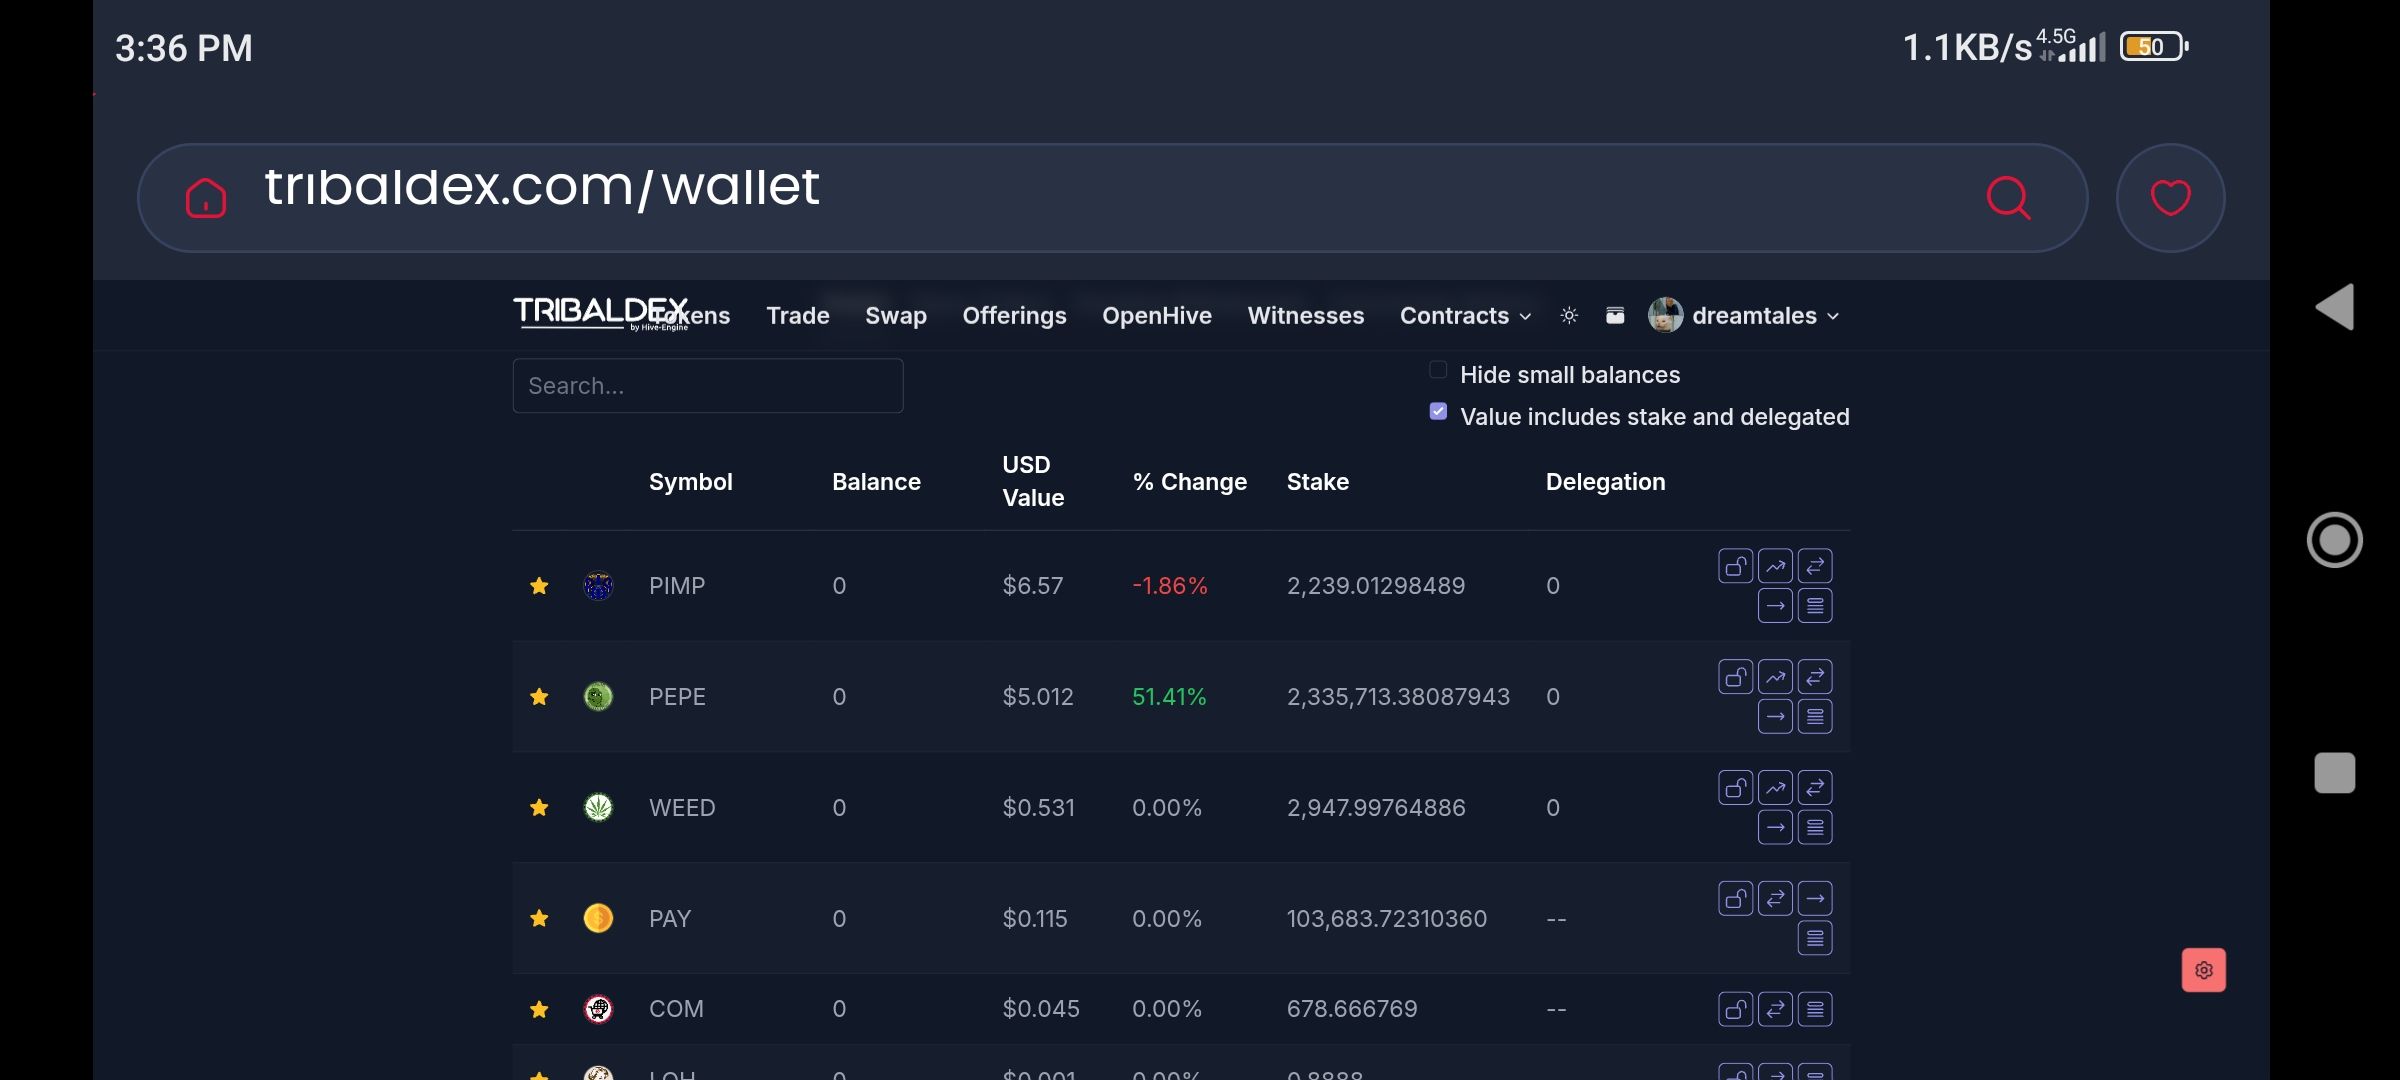The width and height of the screenshot is (2400, 1080).
Task: Open the Swap menu item
Action: pos(896,316)
